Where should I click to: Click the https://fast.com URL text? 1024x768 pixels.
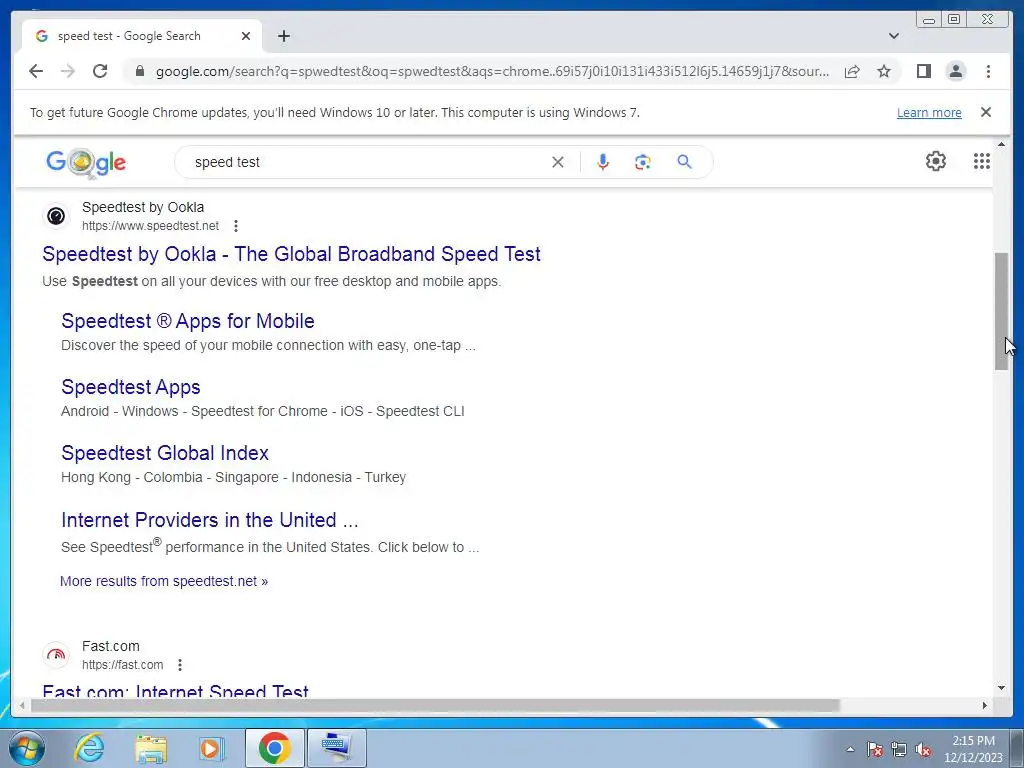tap(122, 665)
